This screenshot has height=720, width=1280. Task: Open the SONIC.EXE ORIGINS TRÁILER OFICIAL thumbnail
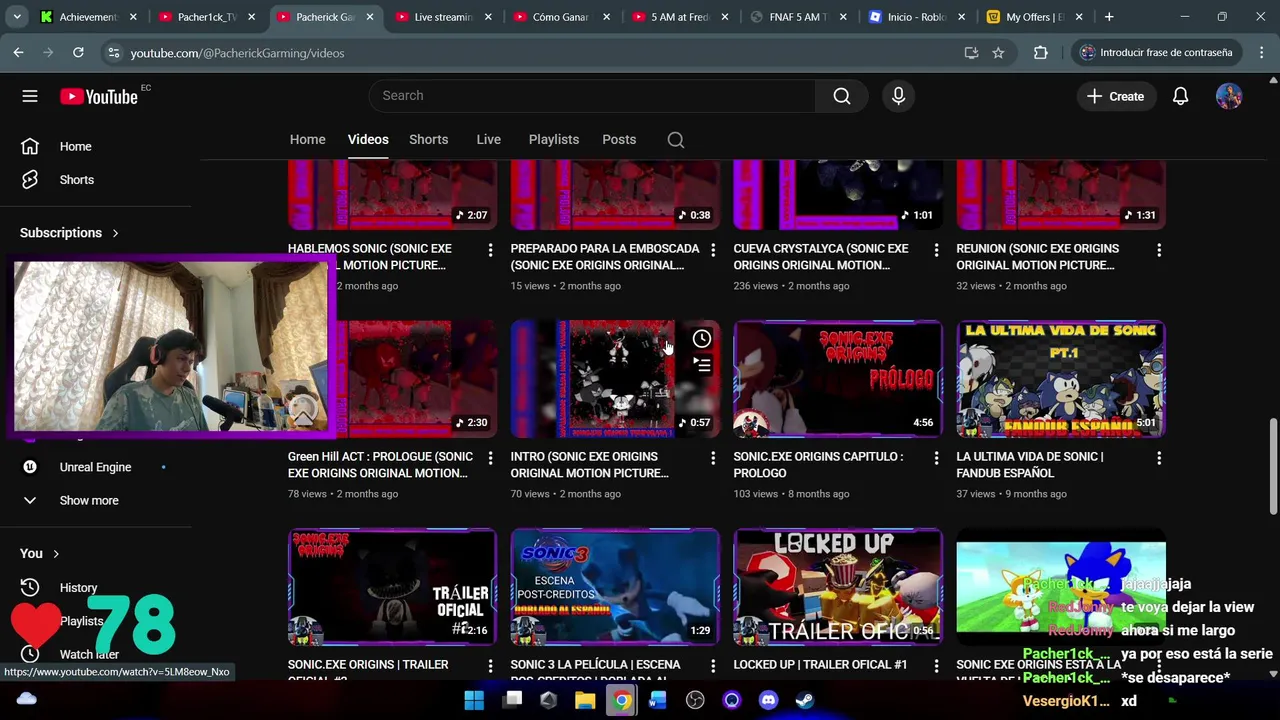392,587
